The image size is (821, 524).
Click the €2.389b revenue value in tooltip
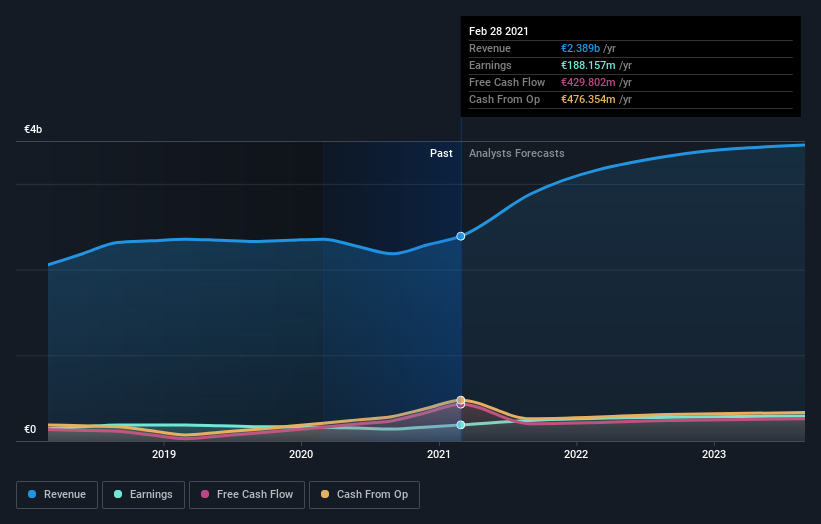[581, 48]
